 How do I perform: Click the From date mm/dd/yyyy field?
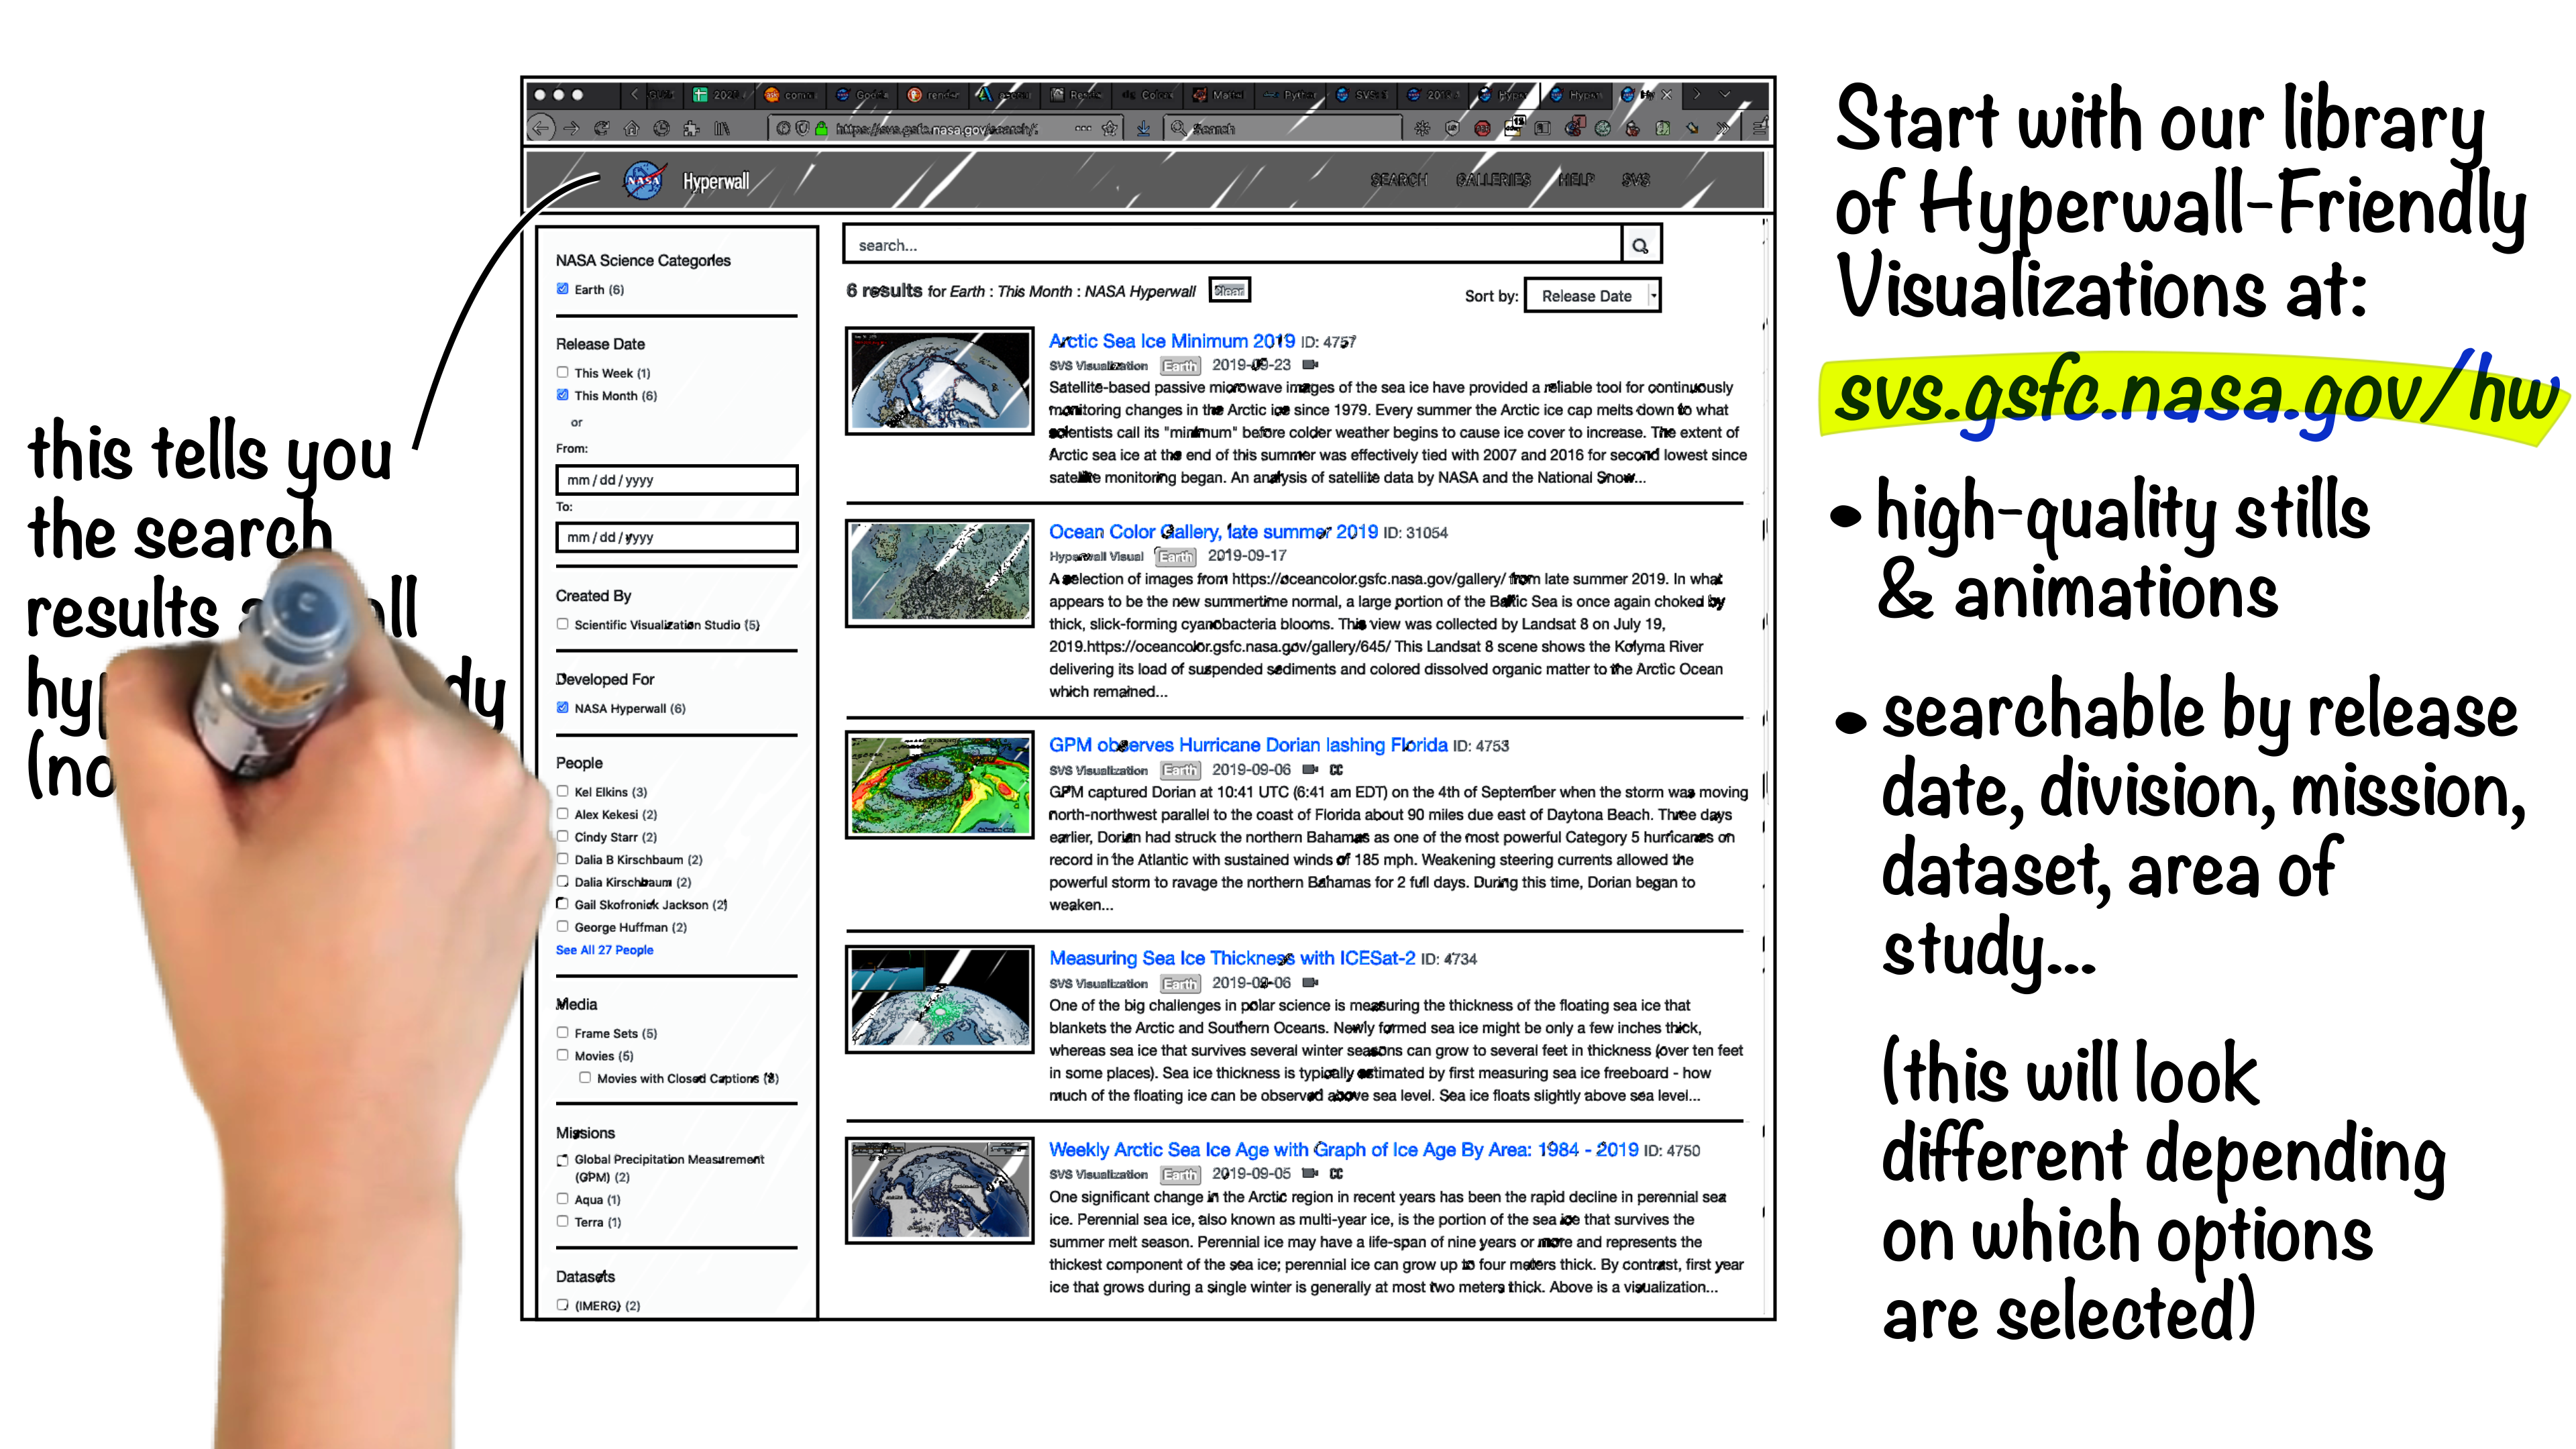[676, 480]
